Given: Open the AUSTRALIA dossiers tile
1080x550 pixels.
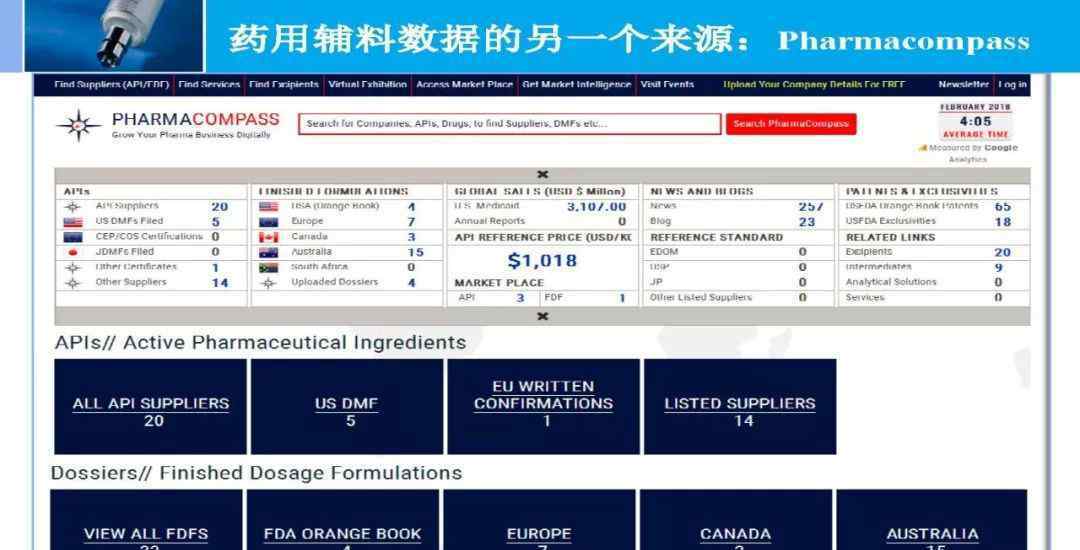Looking at the screenshot, I should click(x=932, y=520).
